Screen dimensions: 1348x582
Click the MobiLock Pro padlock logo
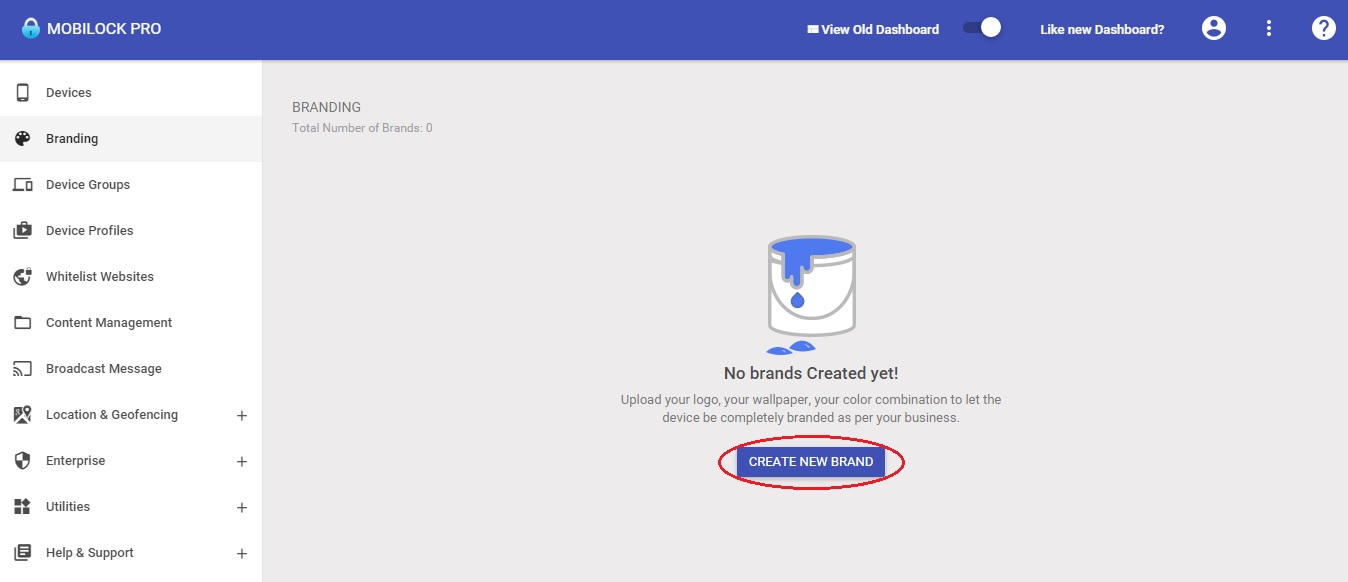tap(31, 28)
